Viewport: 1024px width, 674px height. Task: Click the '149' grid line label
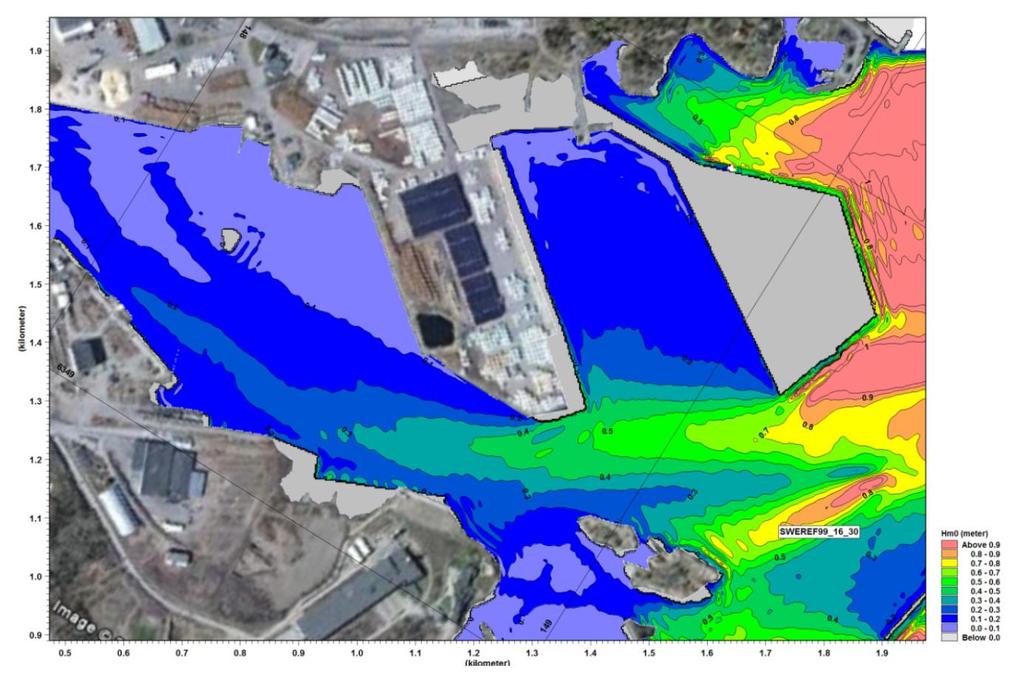click(x=545, y=626)
